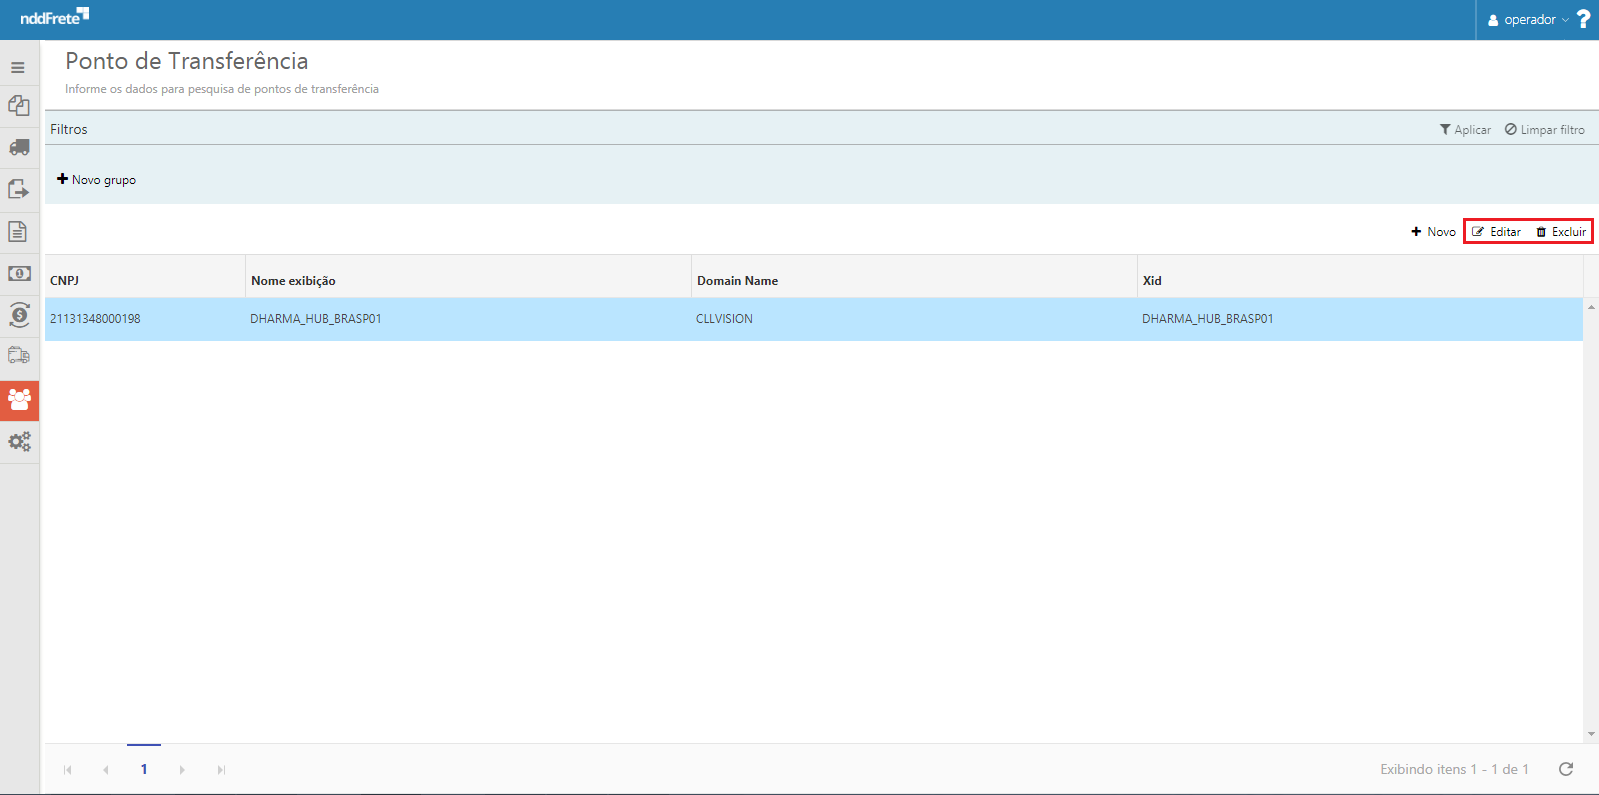Click Novo to create transfer point
This screenshot has width=1599, height=795.
pyautogui.click(x=1434, y=232)
